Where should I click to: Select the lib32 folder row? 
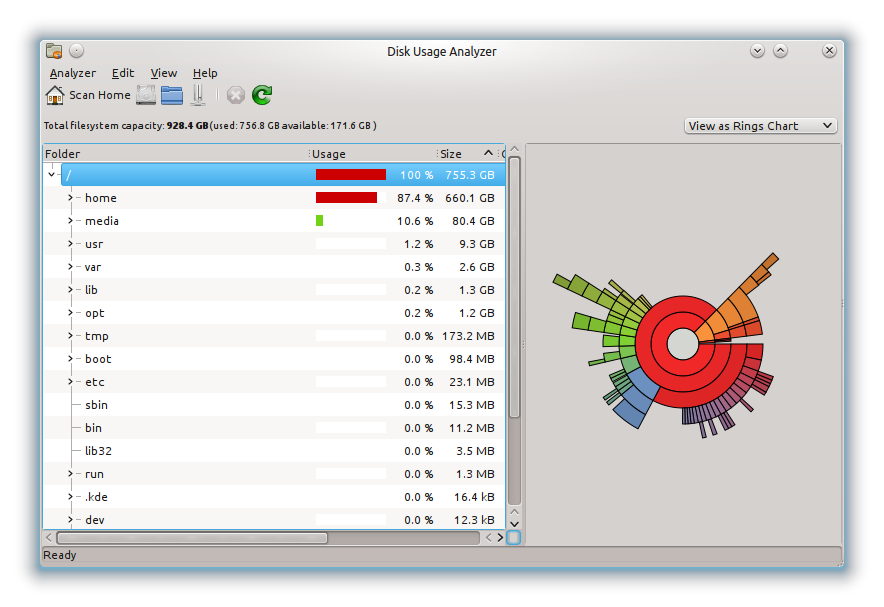[x=274, y=451]
